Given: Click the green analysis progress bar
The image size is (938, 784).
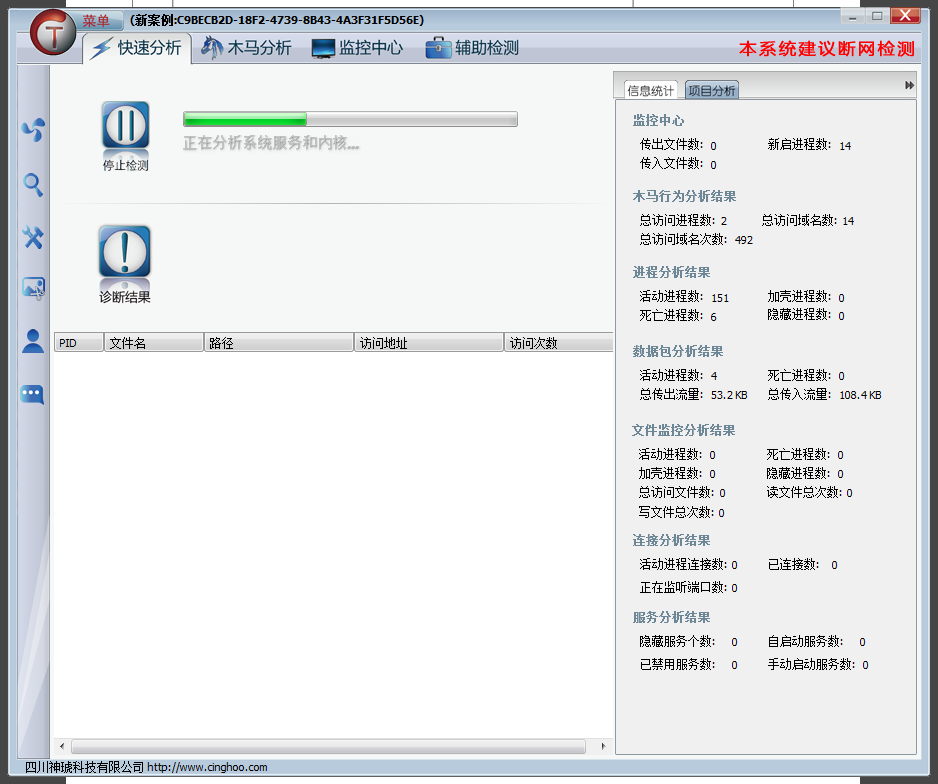Looking at the screenshot, I should [350, 119].
